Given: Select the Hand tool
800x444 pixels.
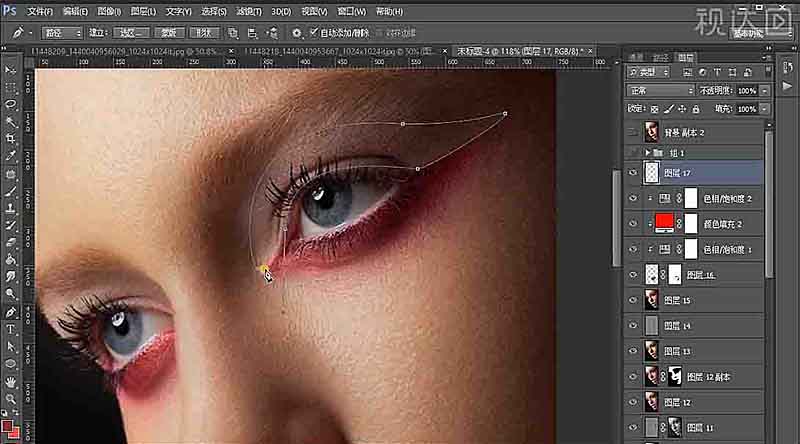Looking at the screenshot, I should 10,381.
